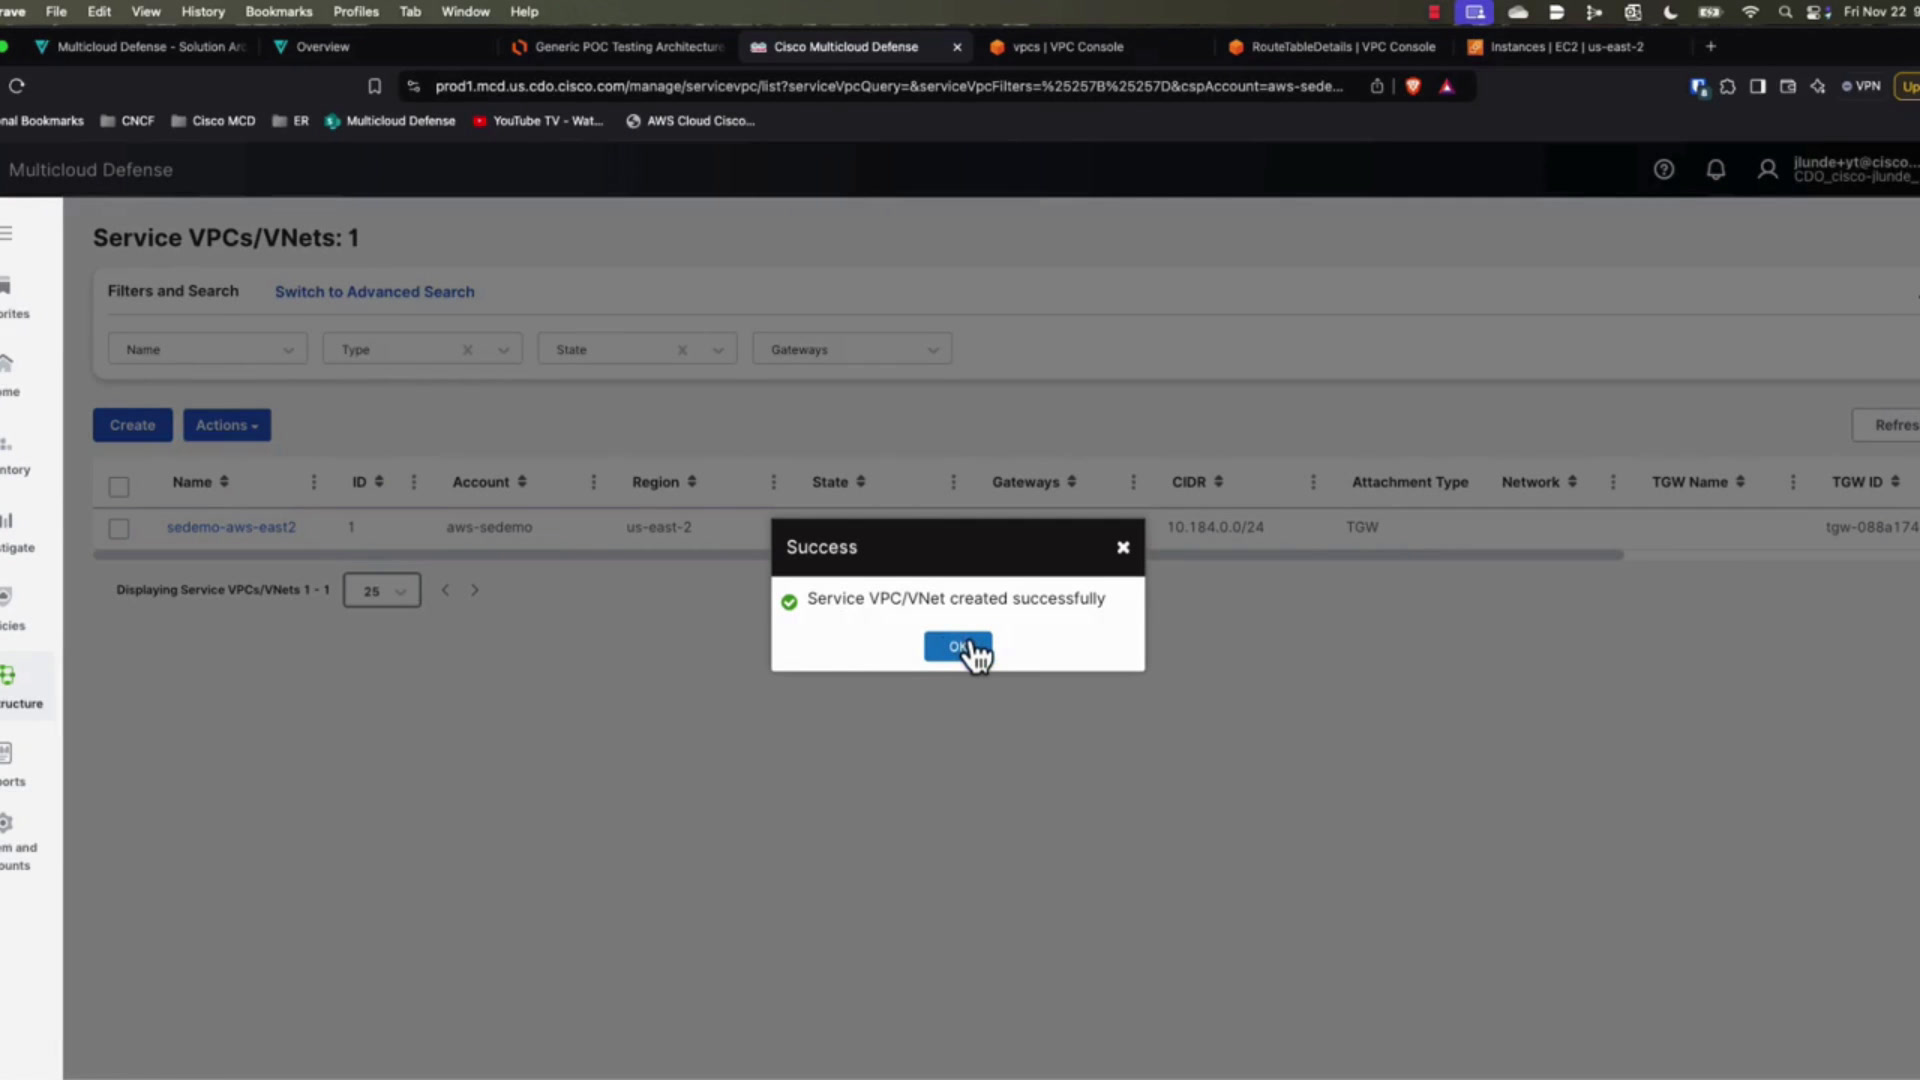
Task: Open the Reports sidebar icon
Action: tap(6, 753)
